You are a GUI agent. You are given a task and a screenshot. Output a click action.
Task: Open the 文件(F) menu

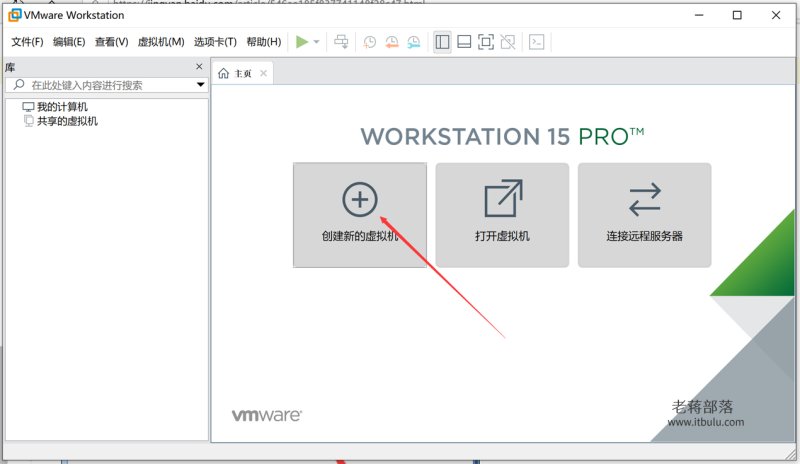(27, 42)
